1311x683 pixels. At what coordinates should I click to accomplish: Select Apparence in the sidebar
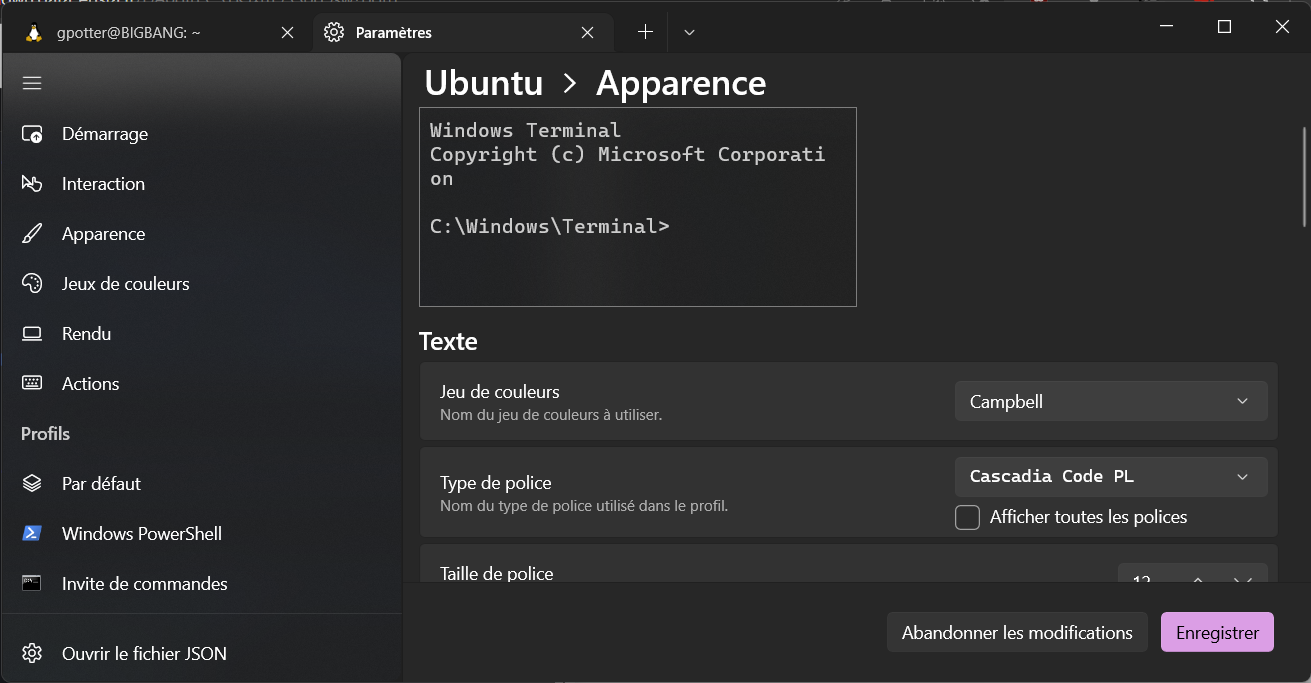point(201,234)
